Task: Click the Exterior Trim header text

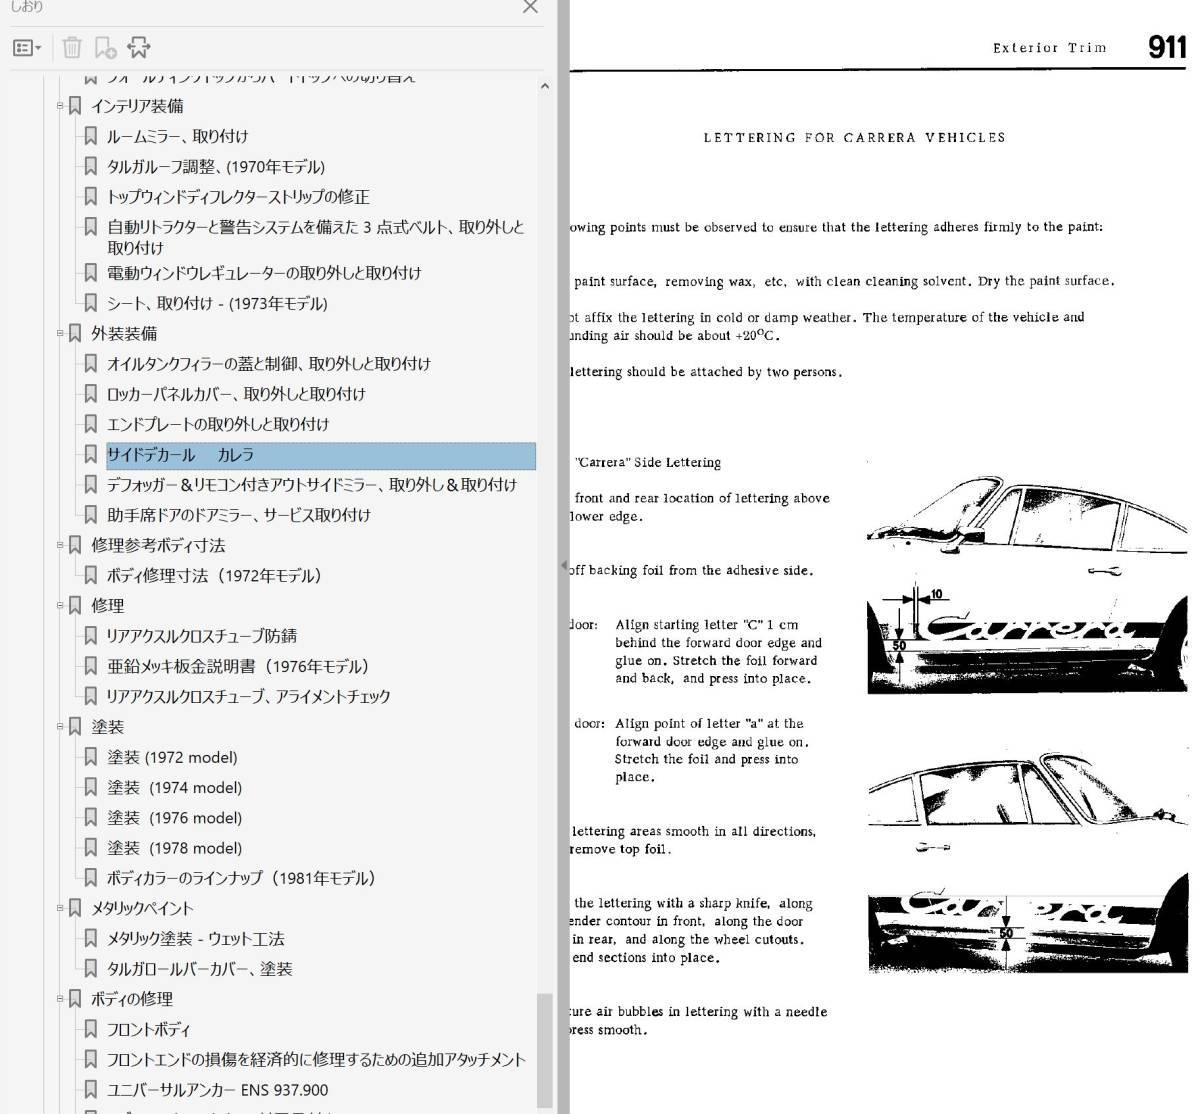Action: click(x=1049, y=48)
